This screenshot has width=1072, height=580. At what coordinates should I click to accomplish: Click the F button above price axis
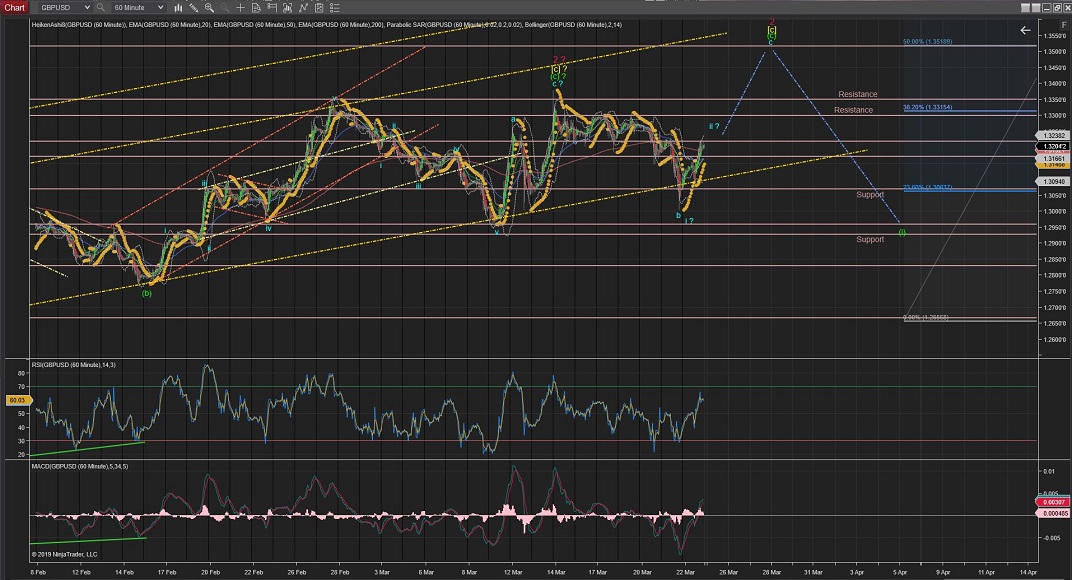pyautogui.click(x=1064, y=24)
